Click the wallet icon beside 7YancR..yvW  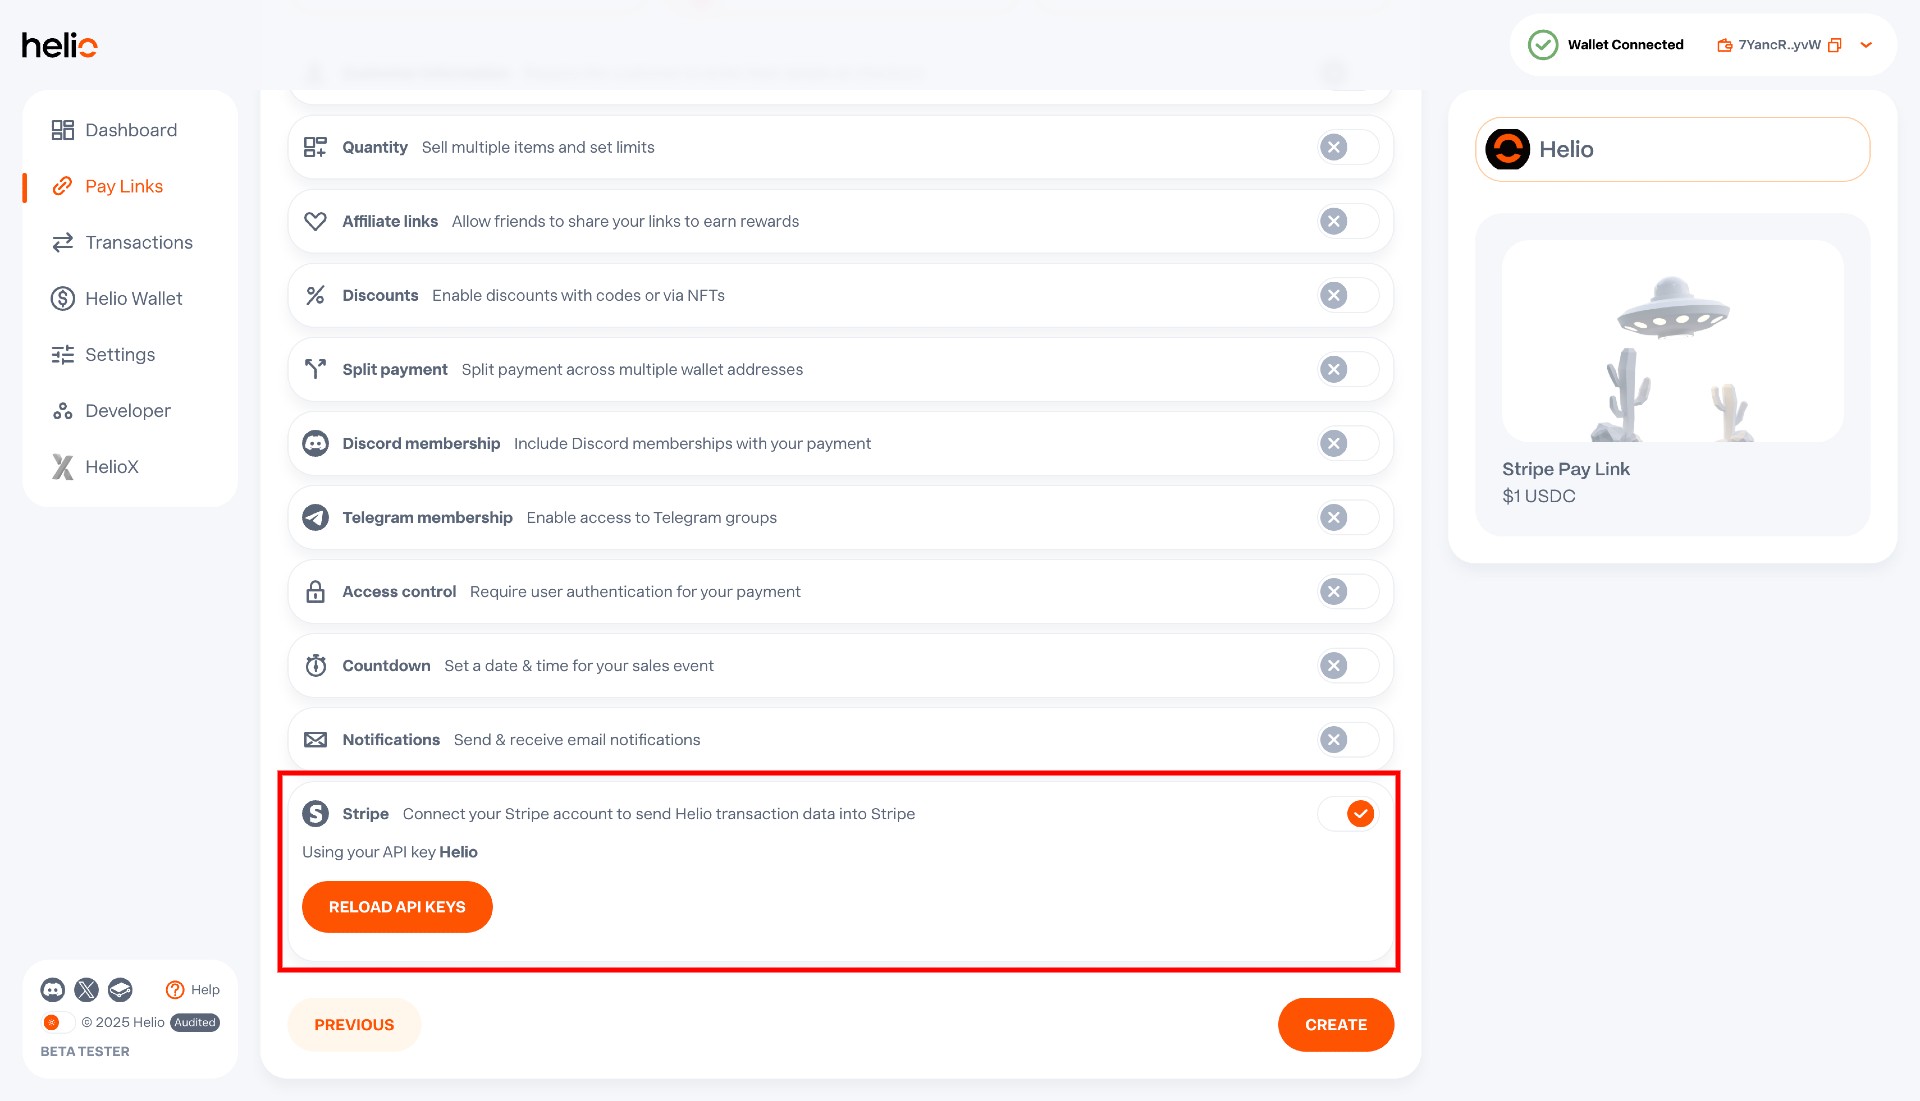1724,45
